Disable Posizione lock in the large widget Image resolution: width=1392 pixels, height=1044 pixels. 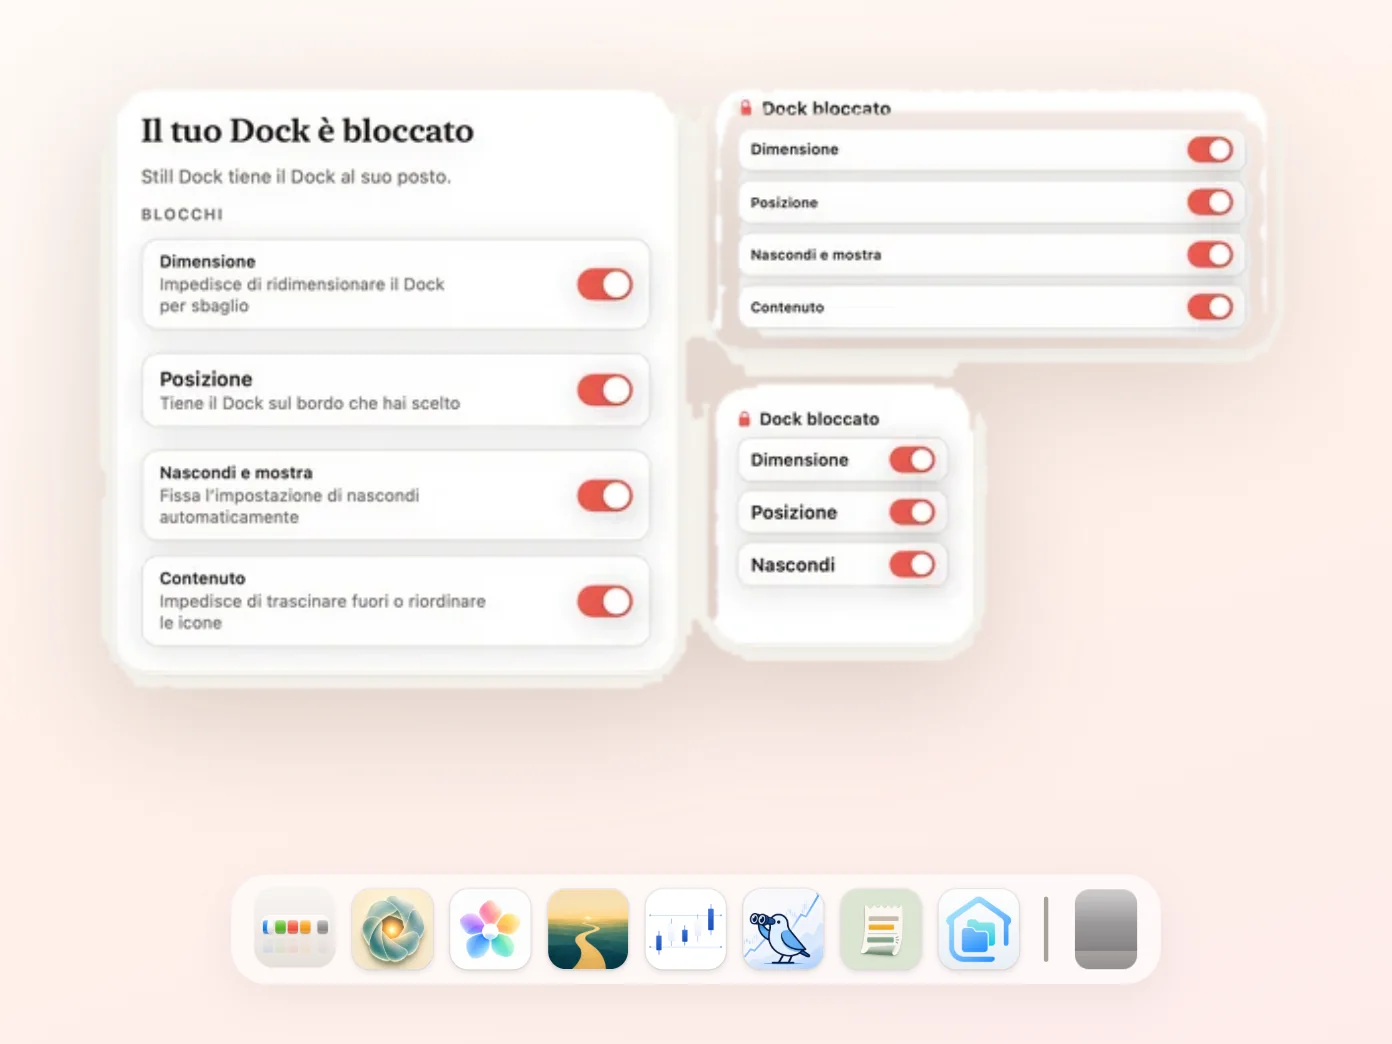click(x=605, y=390)
